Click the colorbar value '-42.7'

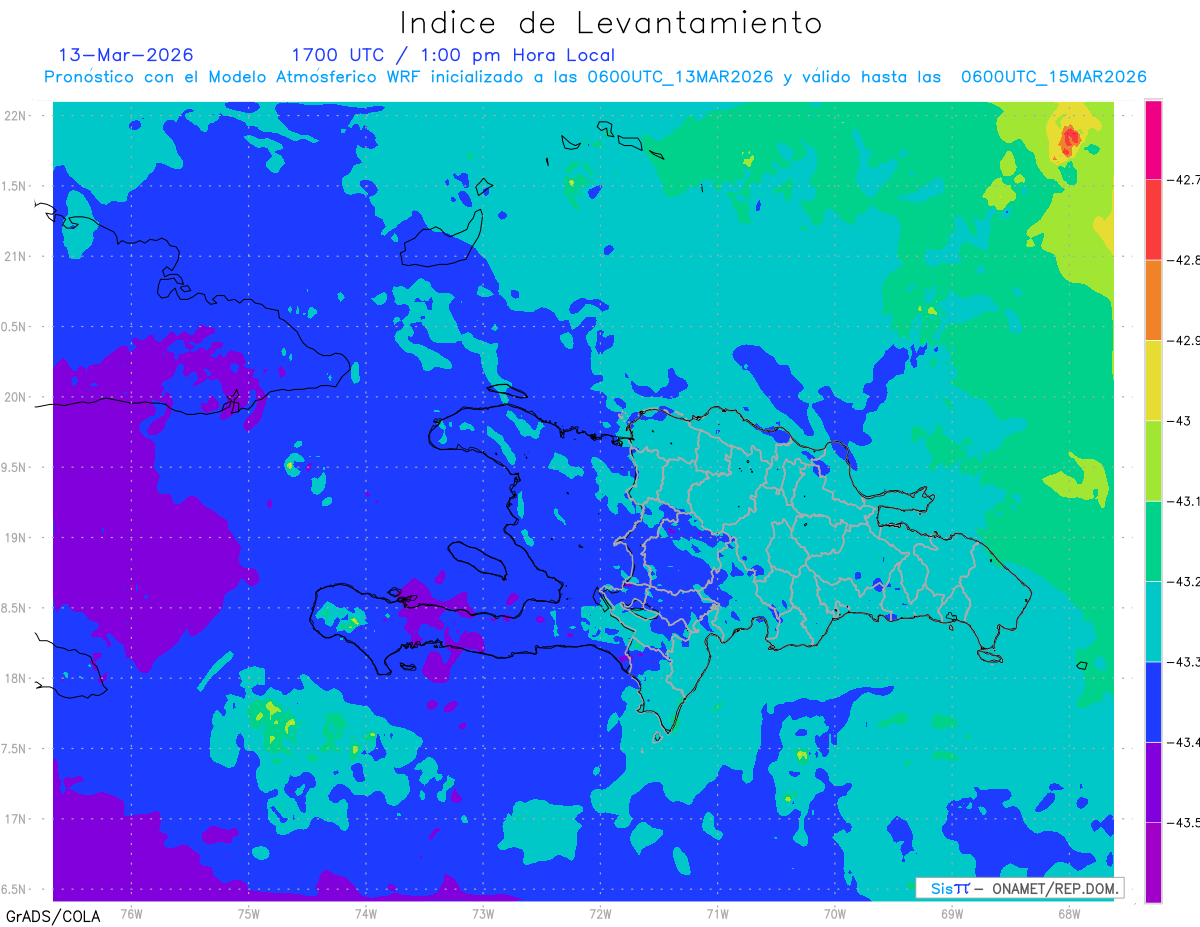1183,180
